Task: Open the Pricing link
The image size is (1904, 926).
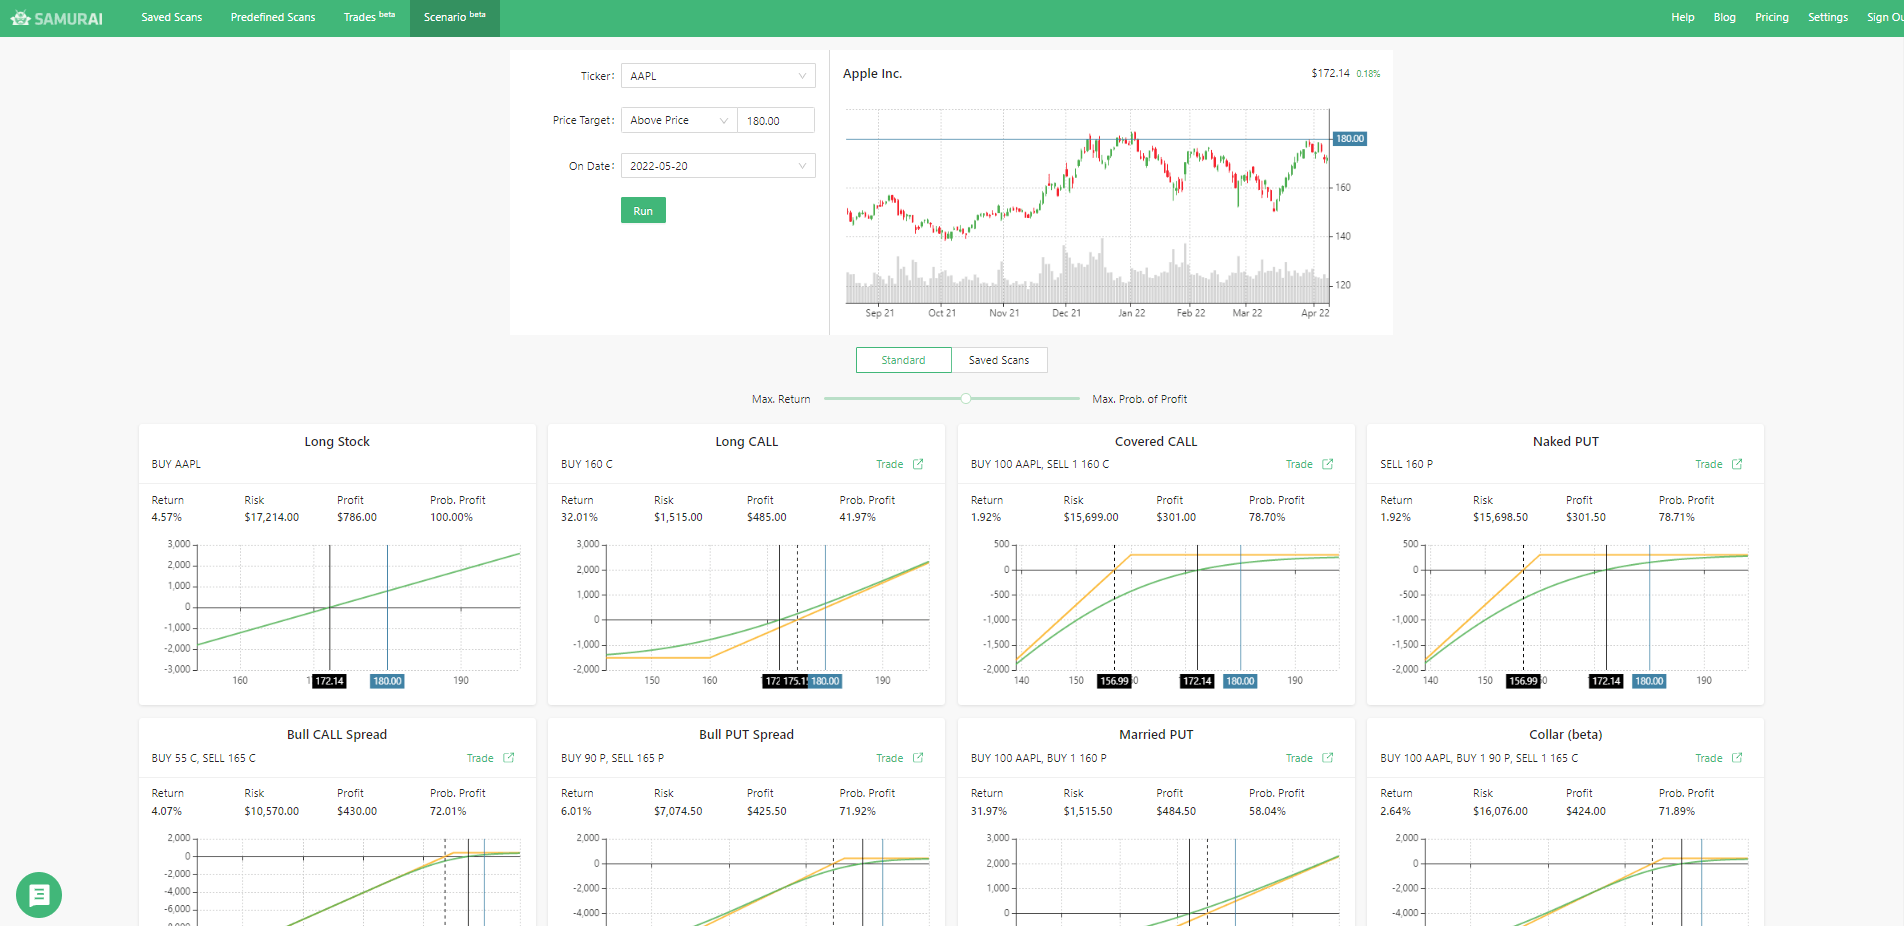Action: [x=1772, y=18]
